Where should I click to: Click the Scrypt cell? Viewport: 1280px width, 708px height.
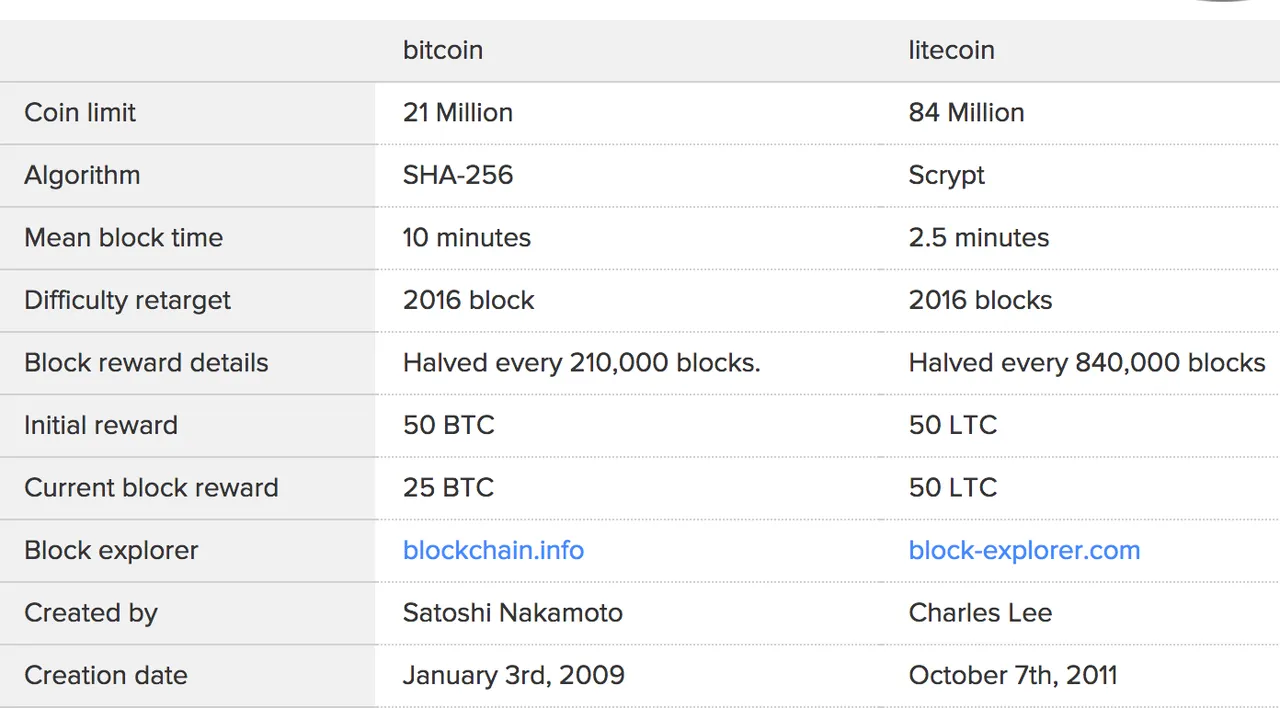[946, 175]
